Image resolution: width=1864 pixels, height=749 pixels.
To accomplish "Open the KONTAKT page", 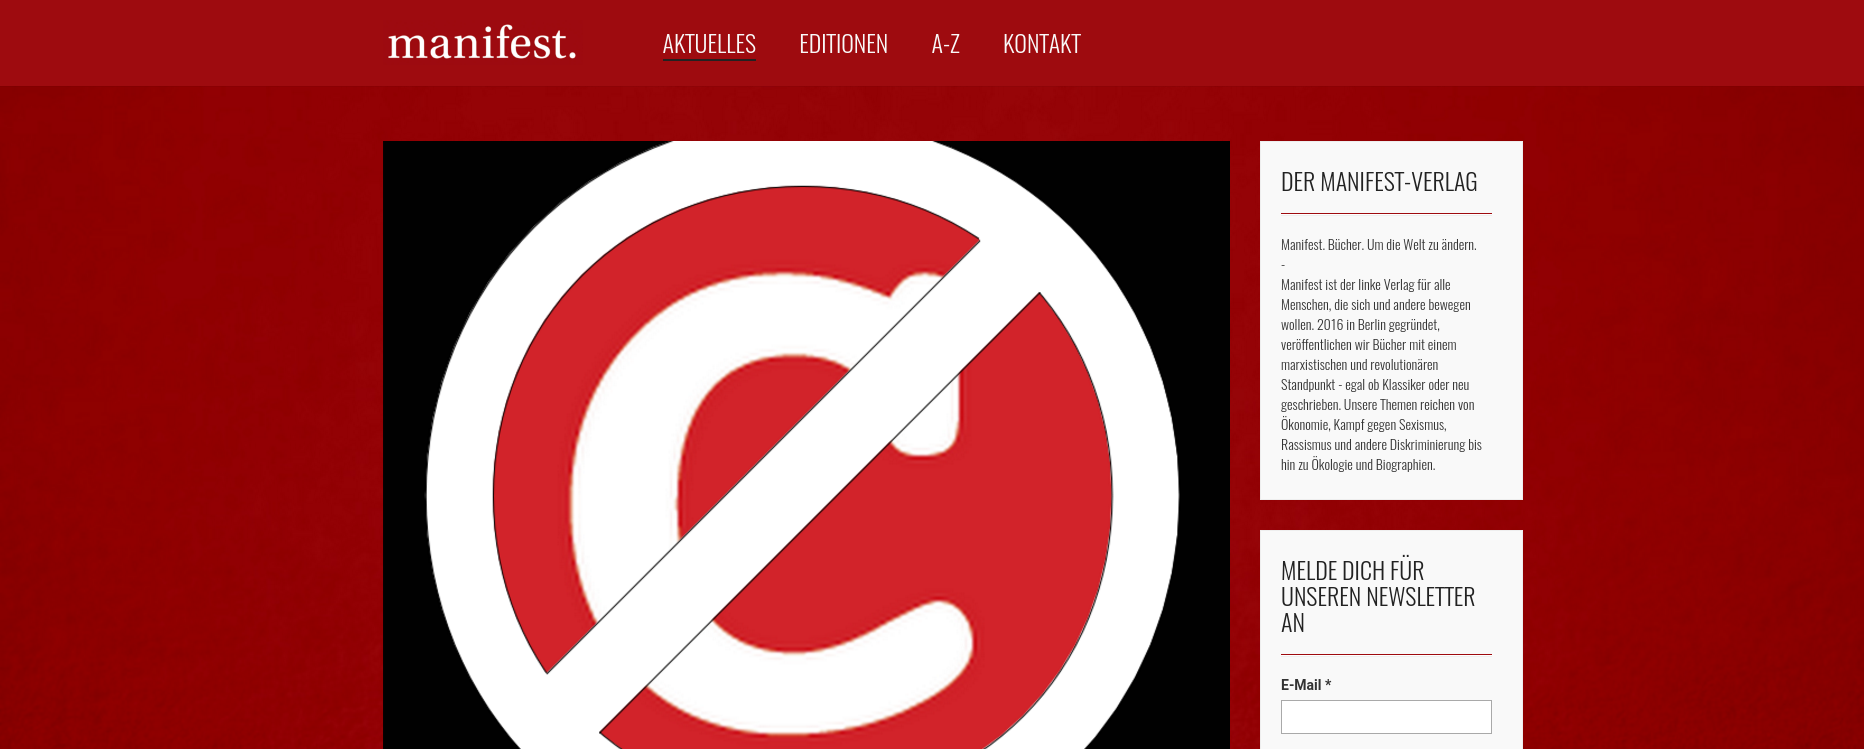I will [x=1041, y=44].
